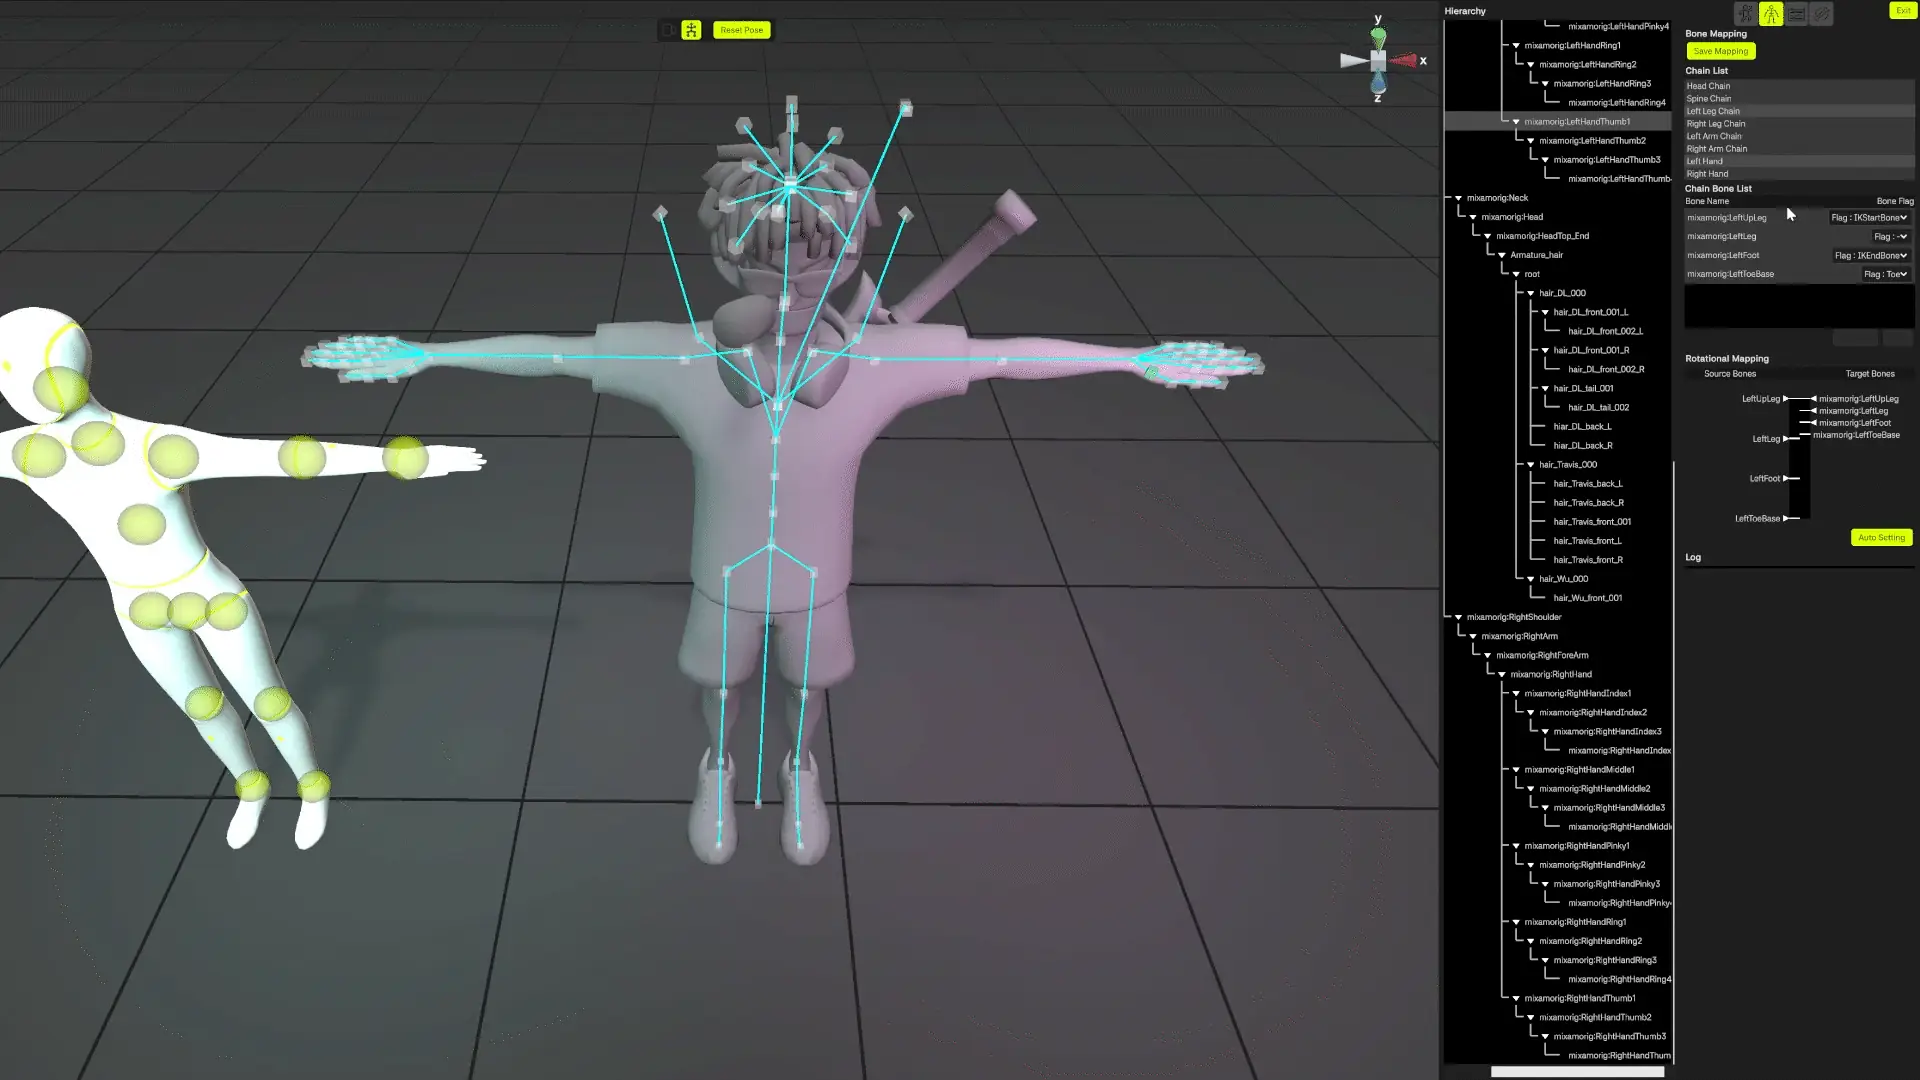Click the yellow joint sphere on the source mannequin's hand
Viewport: 1920px width, 1080px height.
tap(405, 457)
